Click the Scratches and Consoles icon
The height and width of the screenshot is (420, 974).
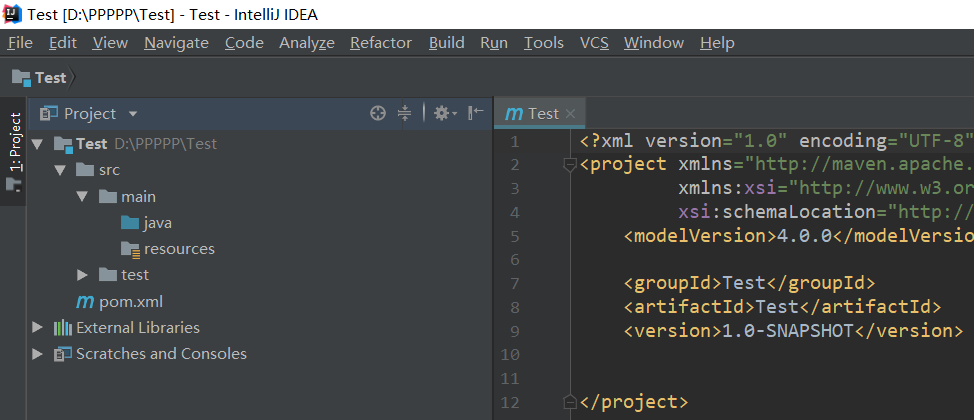pyautogui.click(x=63, y=354)
